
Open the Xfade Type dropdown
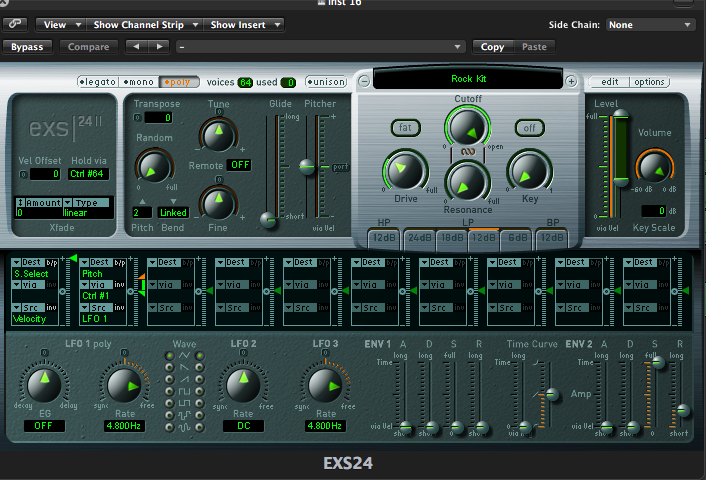click(x=86, y=203)
